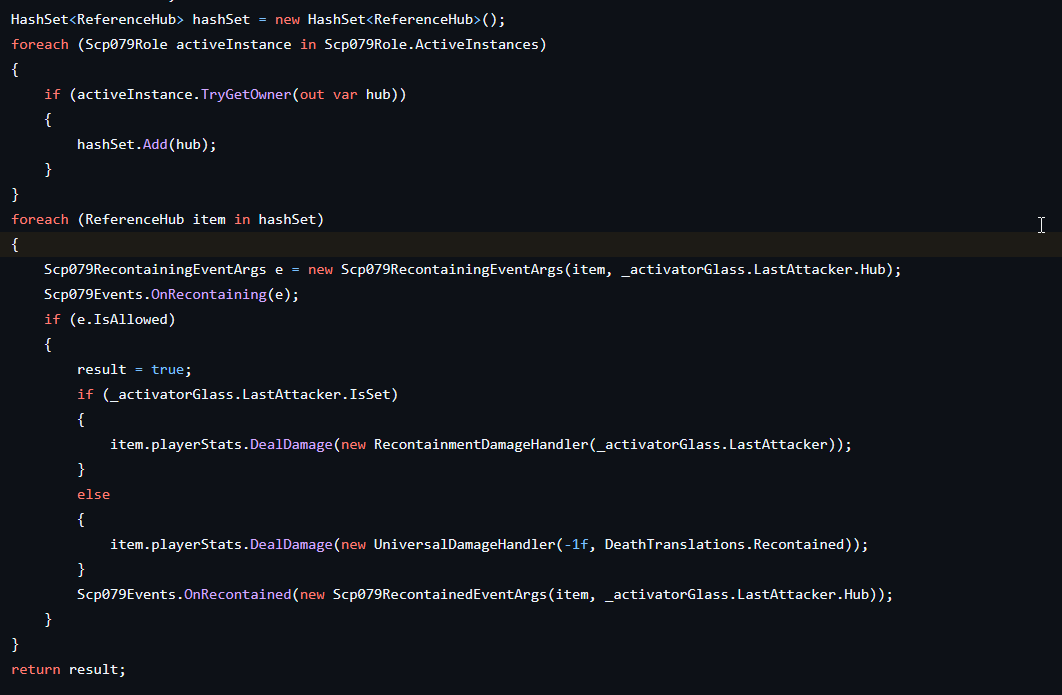Click the '-1f' damage value
Viewport: 1062px width, 695px height.
pyautogui.click(x=575, y=545)
